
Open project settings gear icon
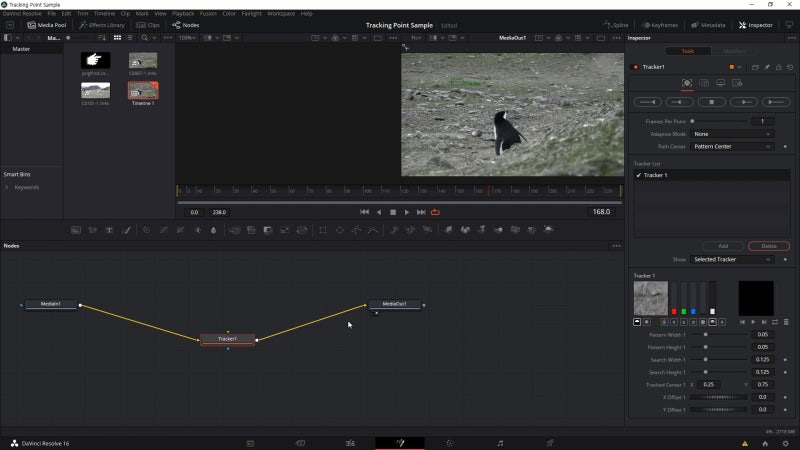785,443
